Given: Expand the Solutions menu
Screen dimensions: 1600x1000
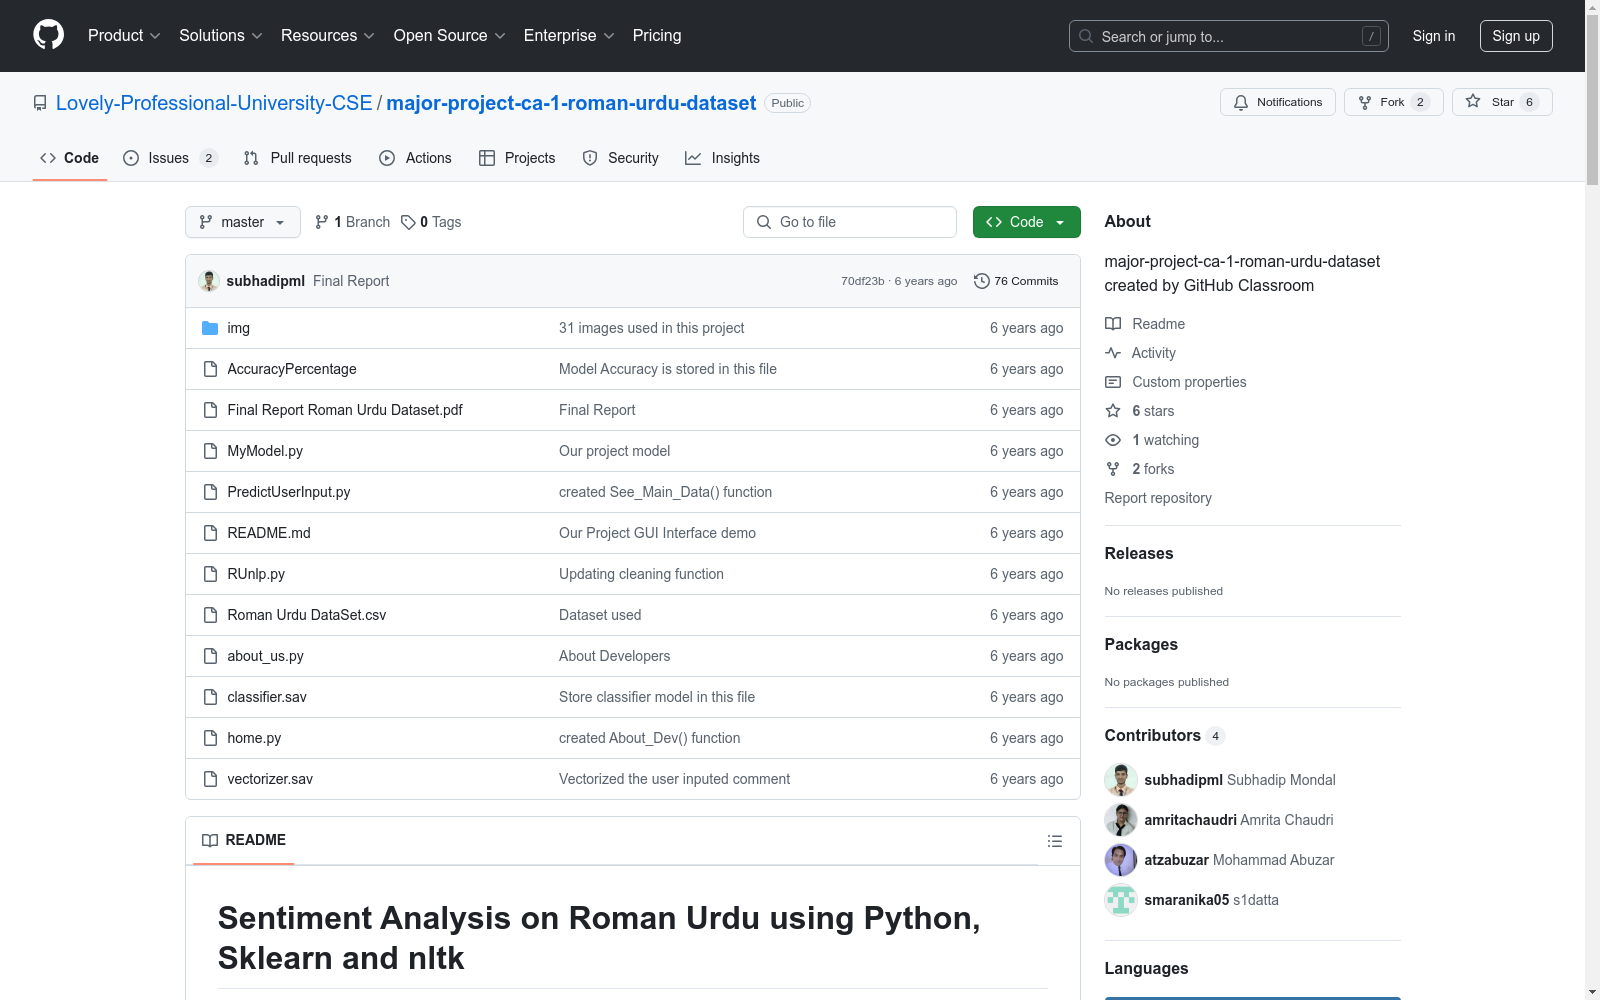Looking at the screenshot, I should [x=221, y=36].
